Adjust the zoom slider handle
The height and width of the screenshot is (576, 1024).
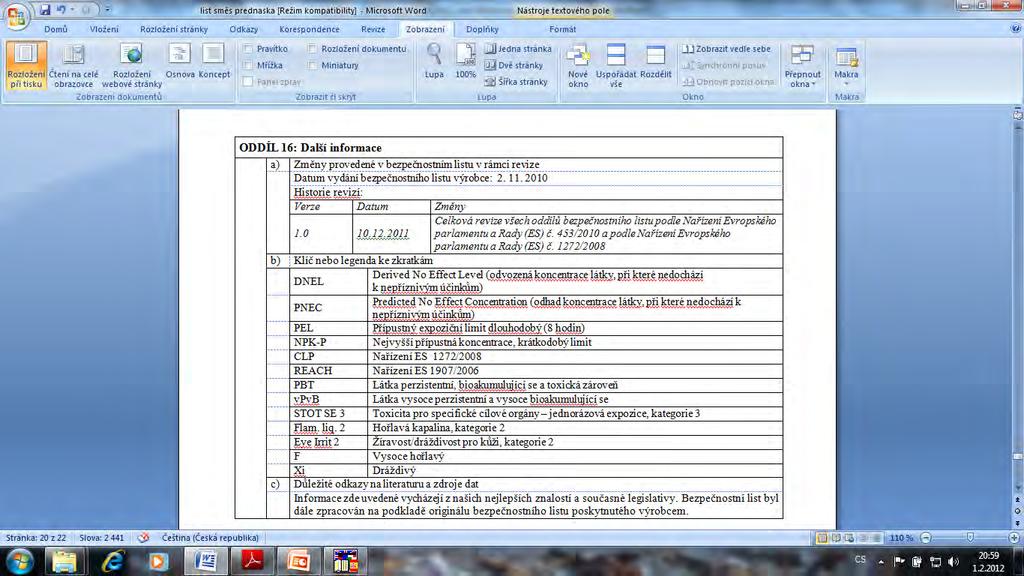click(x=970, y=537)
